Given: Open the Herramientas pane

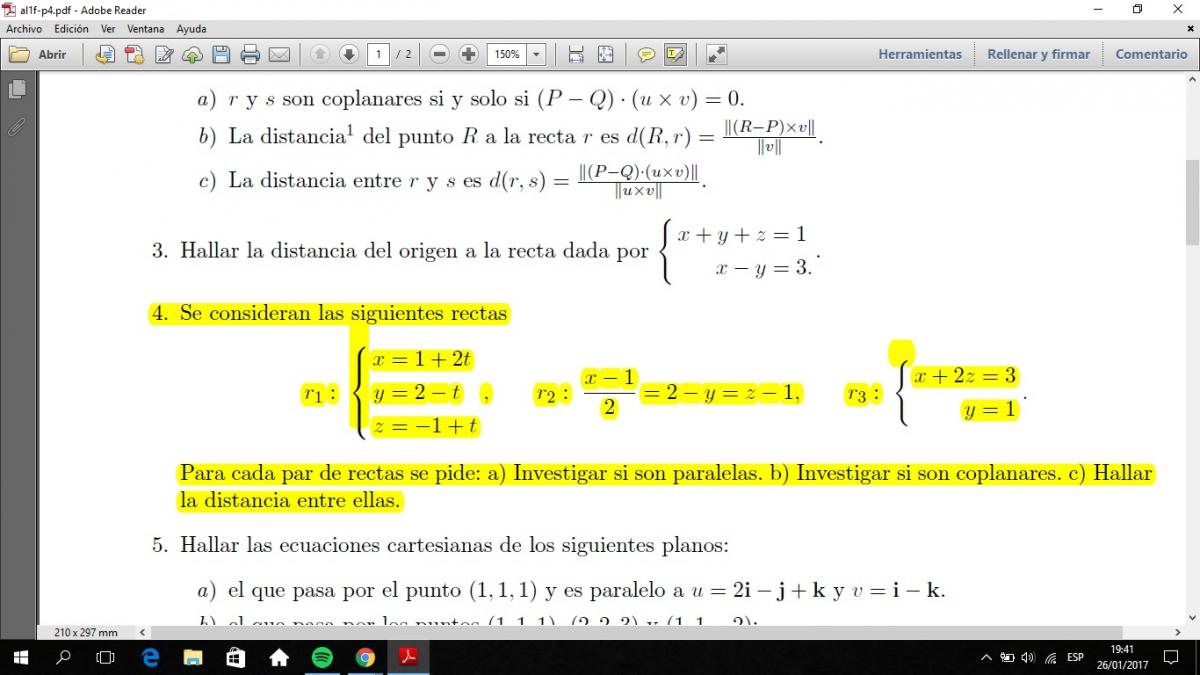Looking at the screenshot, I should click(919, 55).
